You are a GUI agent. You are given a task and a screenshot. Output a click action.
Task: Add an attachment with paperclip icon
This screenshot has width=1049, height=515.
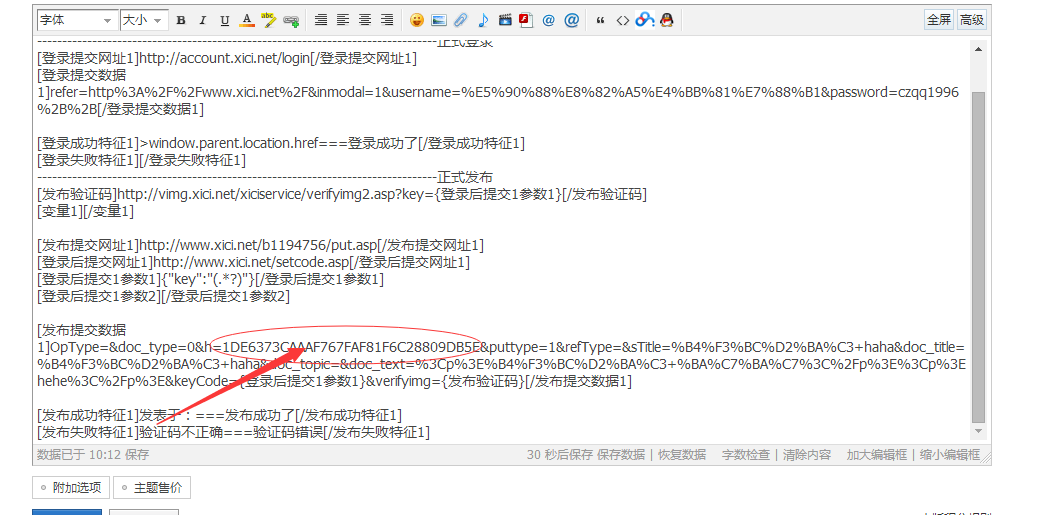click(460, 20)
